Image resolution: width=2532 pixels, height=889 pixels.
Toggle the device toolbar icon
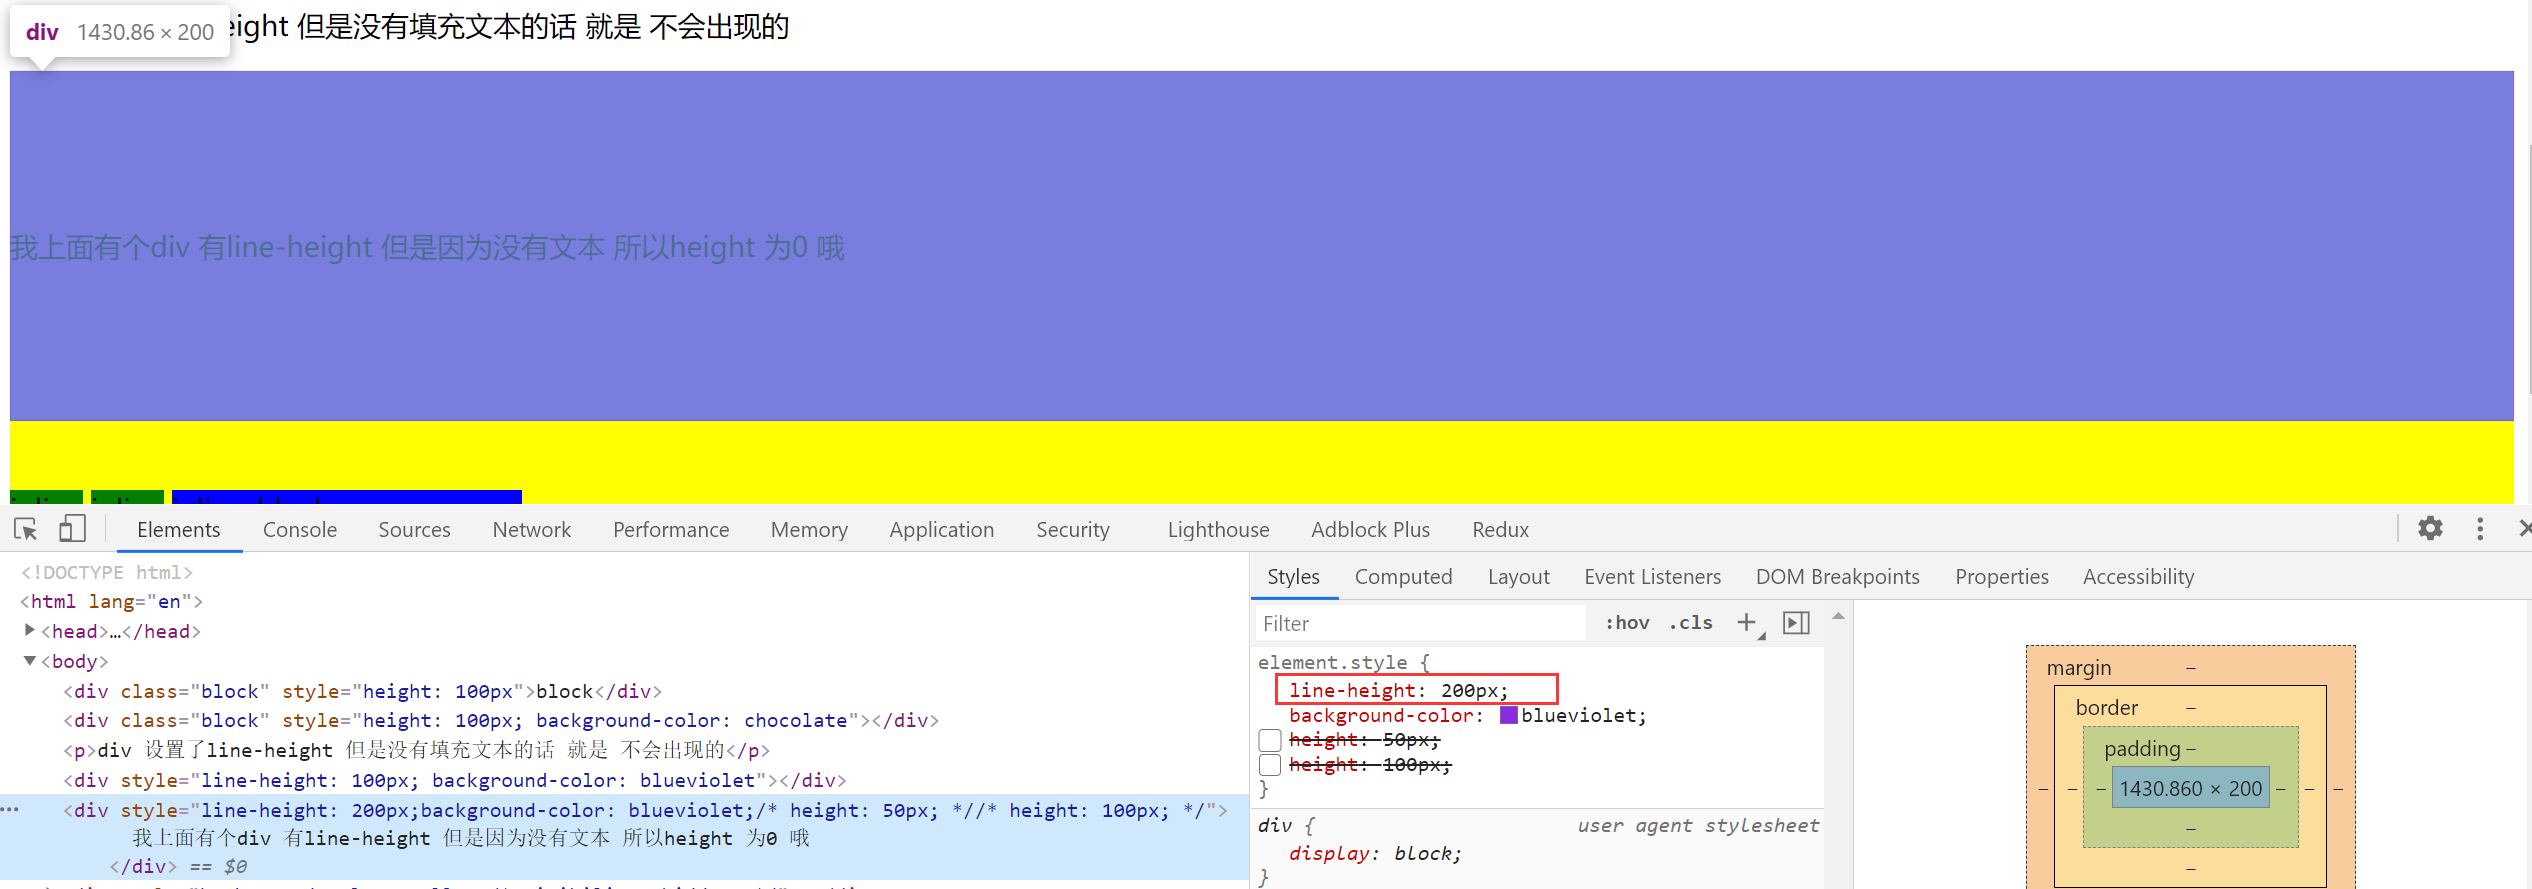click(72, 529)
